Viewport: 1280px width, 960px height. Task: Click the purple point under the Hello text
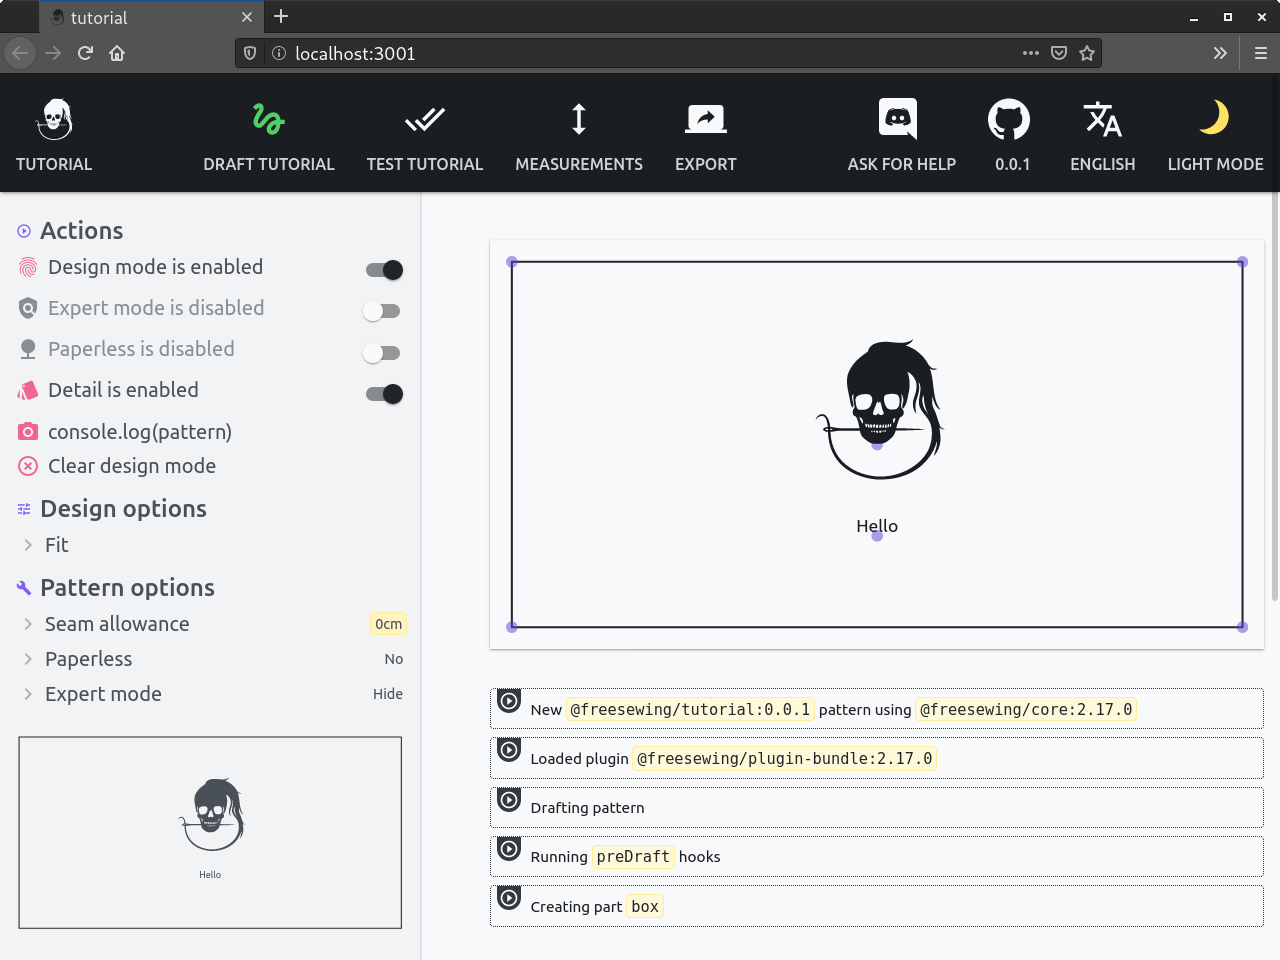click(x=877, y=536)
